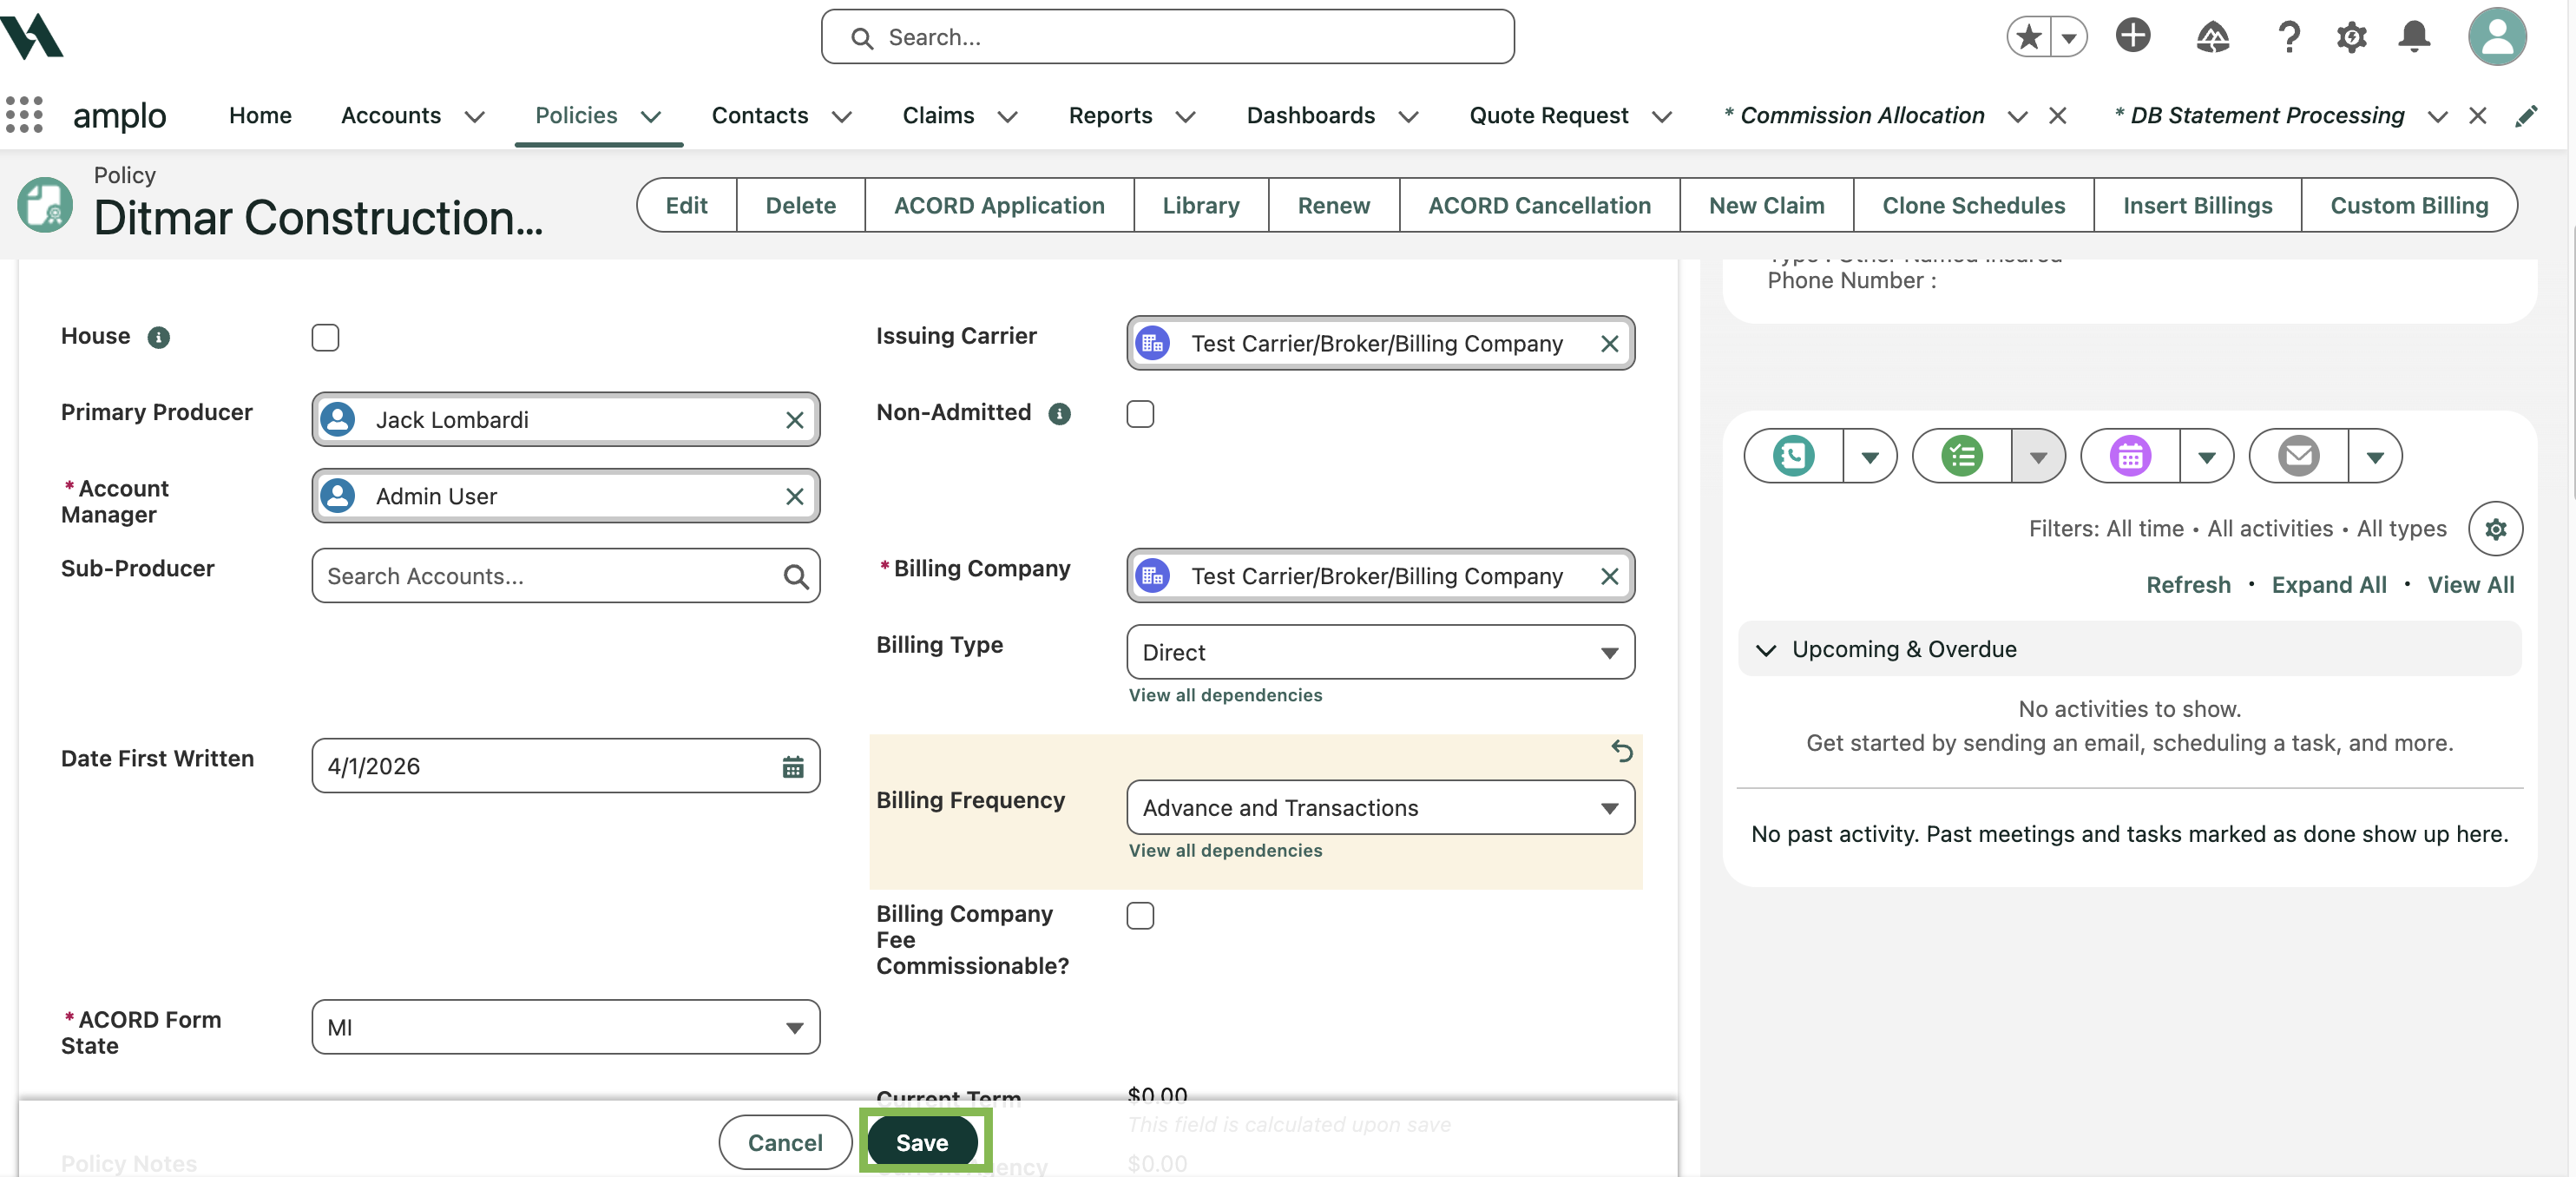Clear Admin User from Account Manager
Viewport: 2576px width, 1177px height.
pos(794,497)
